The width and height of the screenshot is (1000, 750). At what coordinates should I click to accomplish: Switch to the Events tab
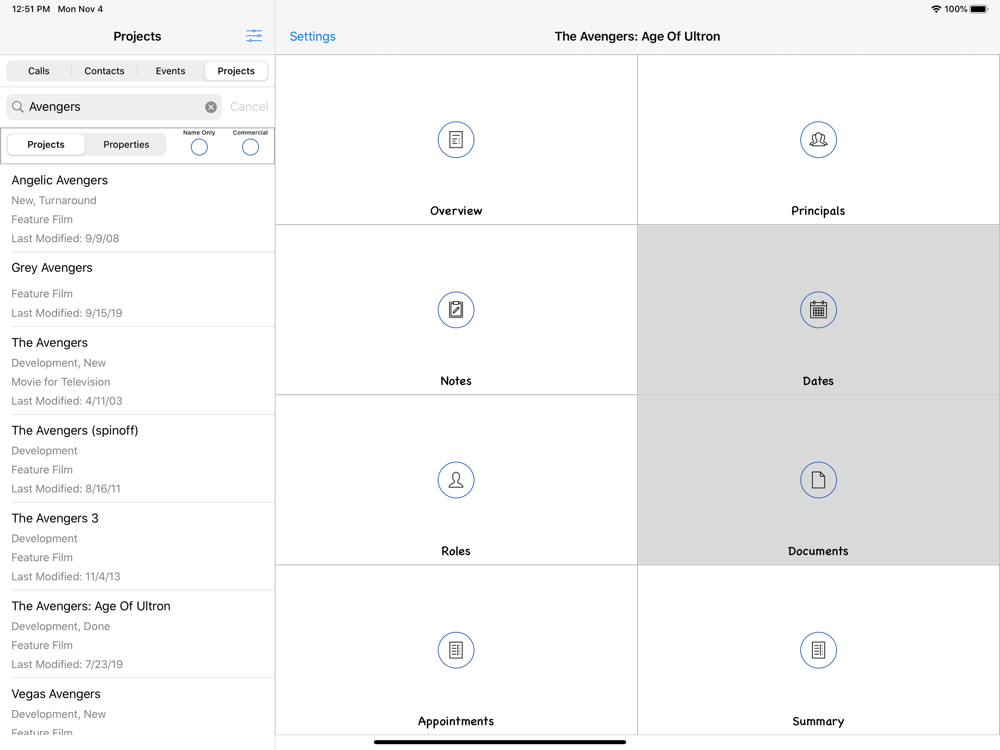point(170,71)
